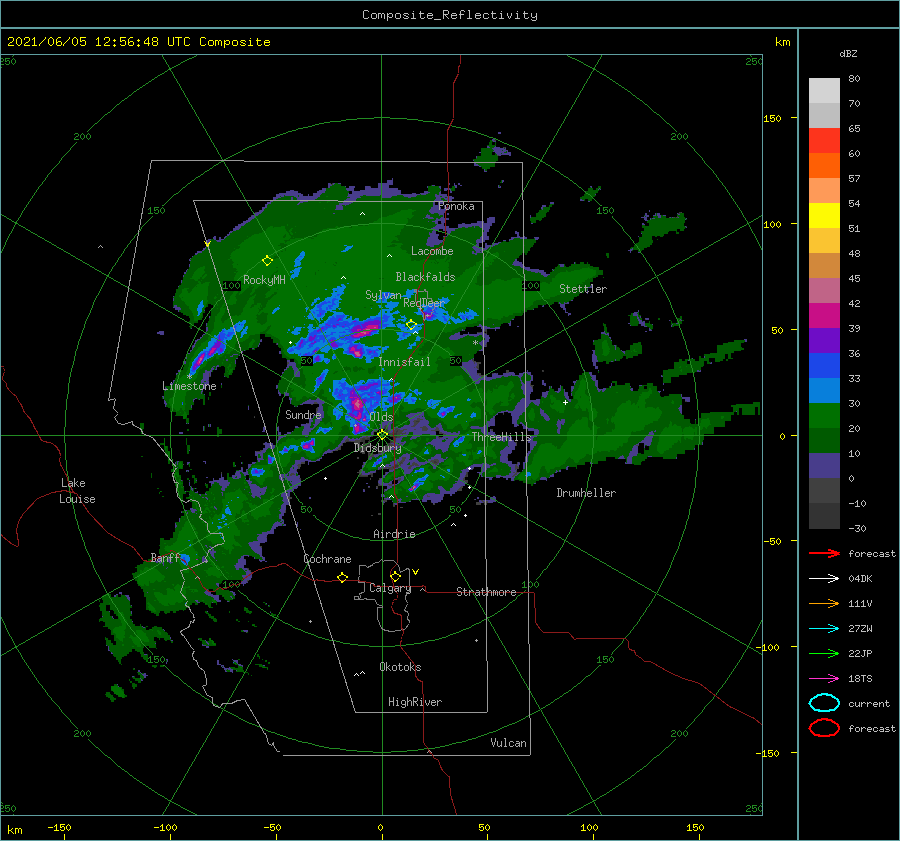Screen dimensions: 900x841
Task: Click the yellow diamond marker above RockyMH
Action: click(267, 261)
